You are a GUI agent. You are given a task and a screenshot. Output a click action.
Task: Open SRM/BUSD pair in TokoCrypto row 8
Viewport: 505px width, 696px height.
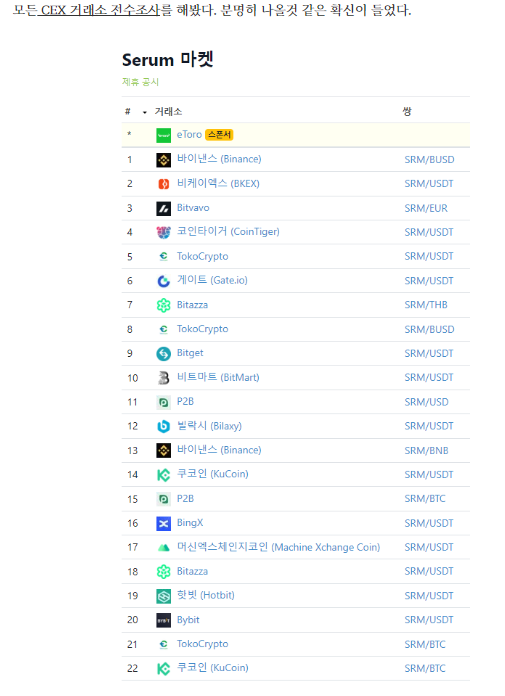[x=429, y=329]
